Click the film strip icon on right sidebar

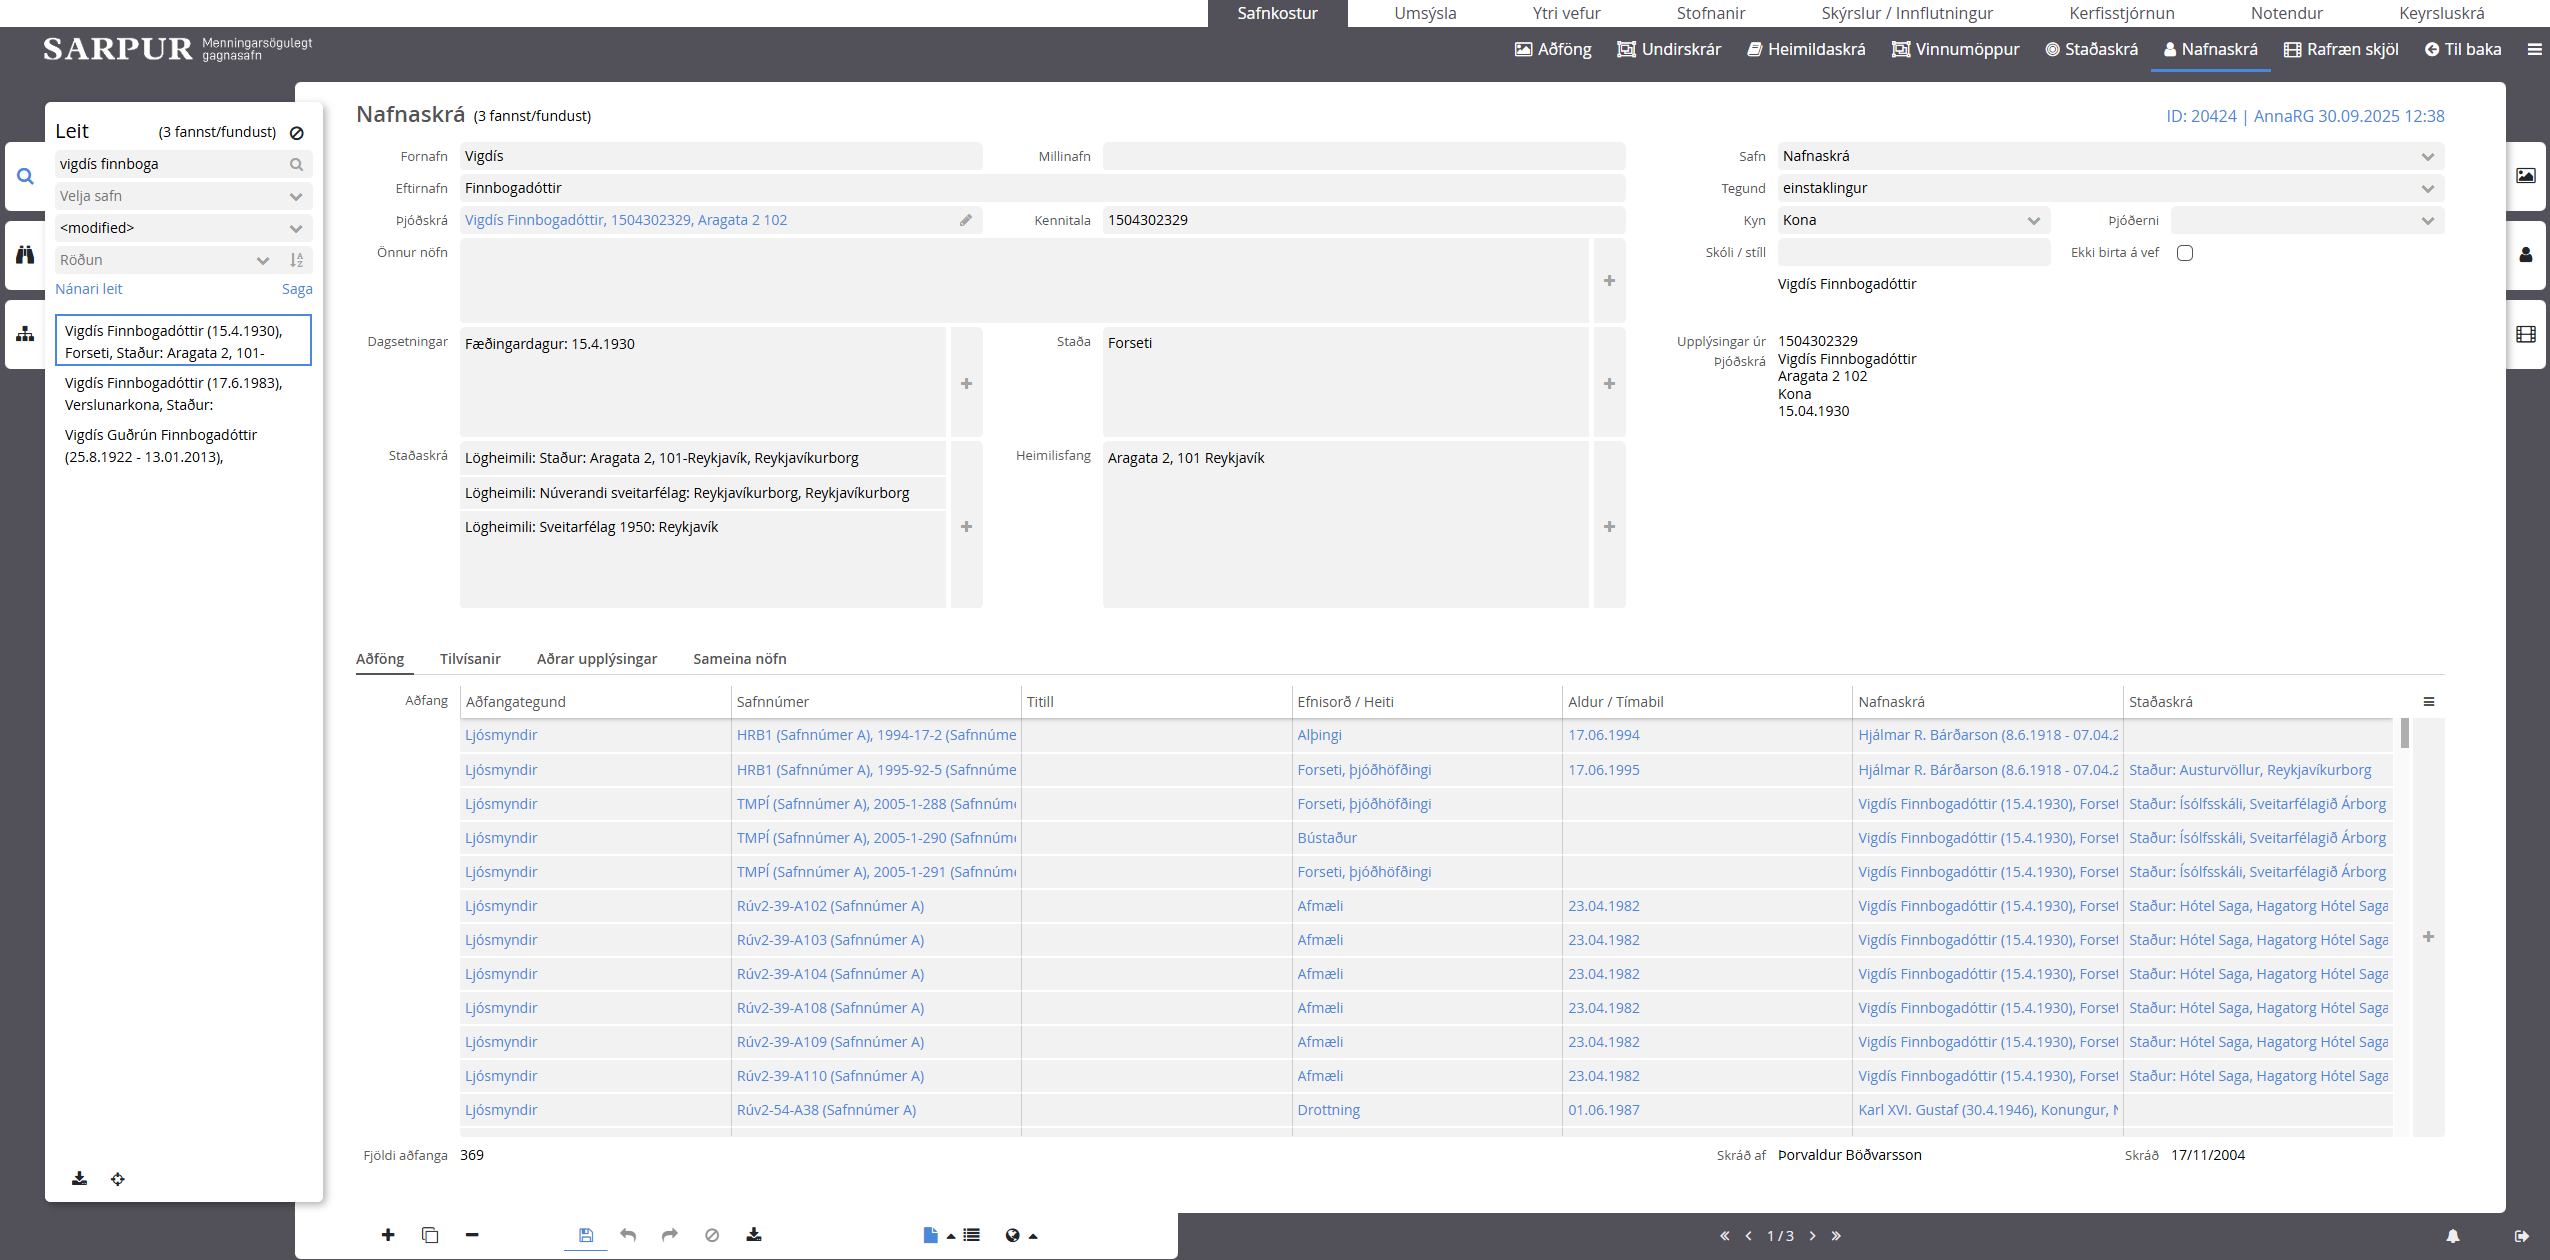pos(2525,334)
